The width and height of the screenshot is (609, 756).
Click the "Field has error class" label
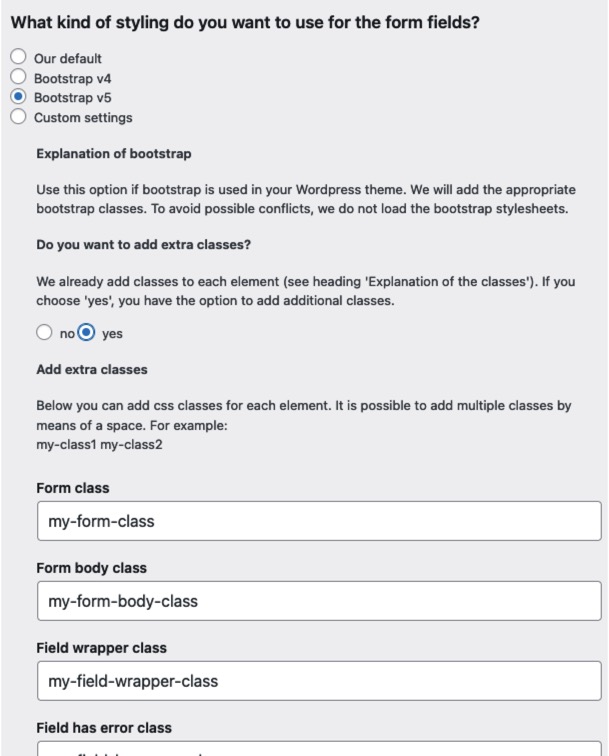coord(110,728)
